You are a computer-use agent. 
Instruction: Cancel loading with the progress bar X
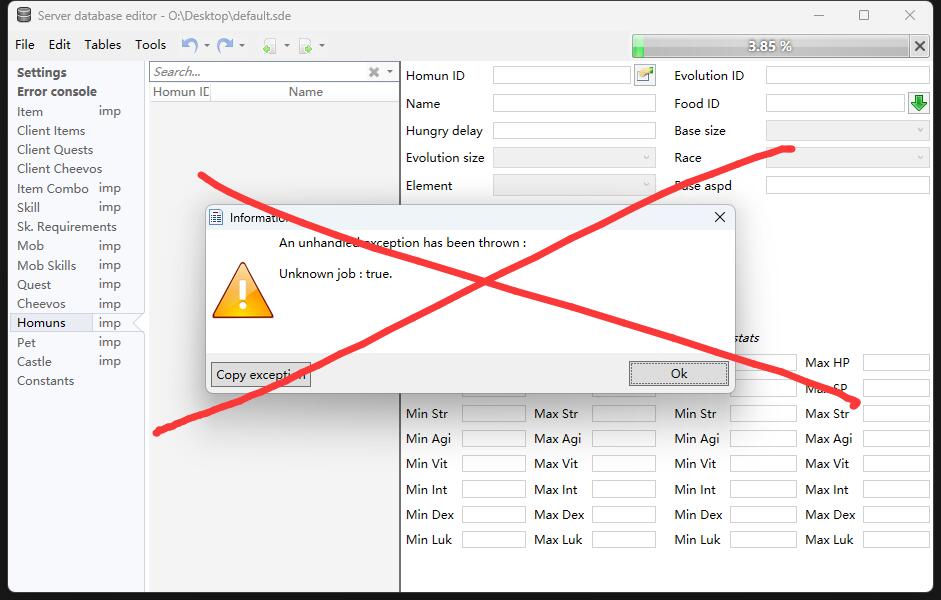pos(920,46)
